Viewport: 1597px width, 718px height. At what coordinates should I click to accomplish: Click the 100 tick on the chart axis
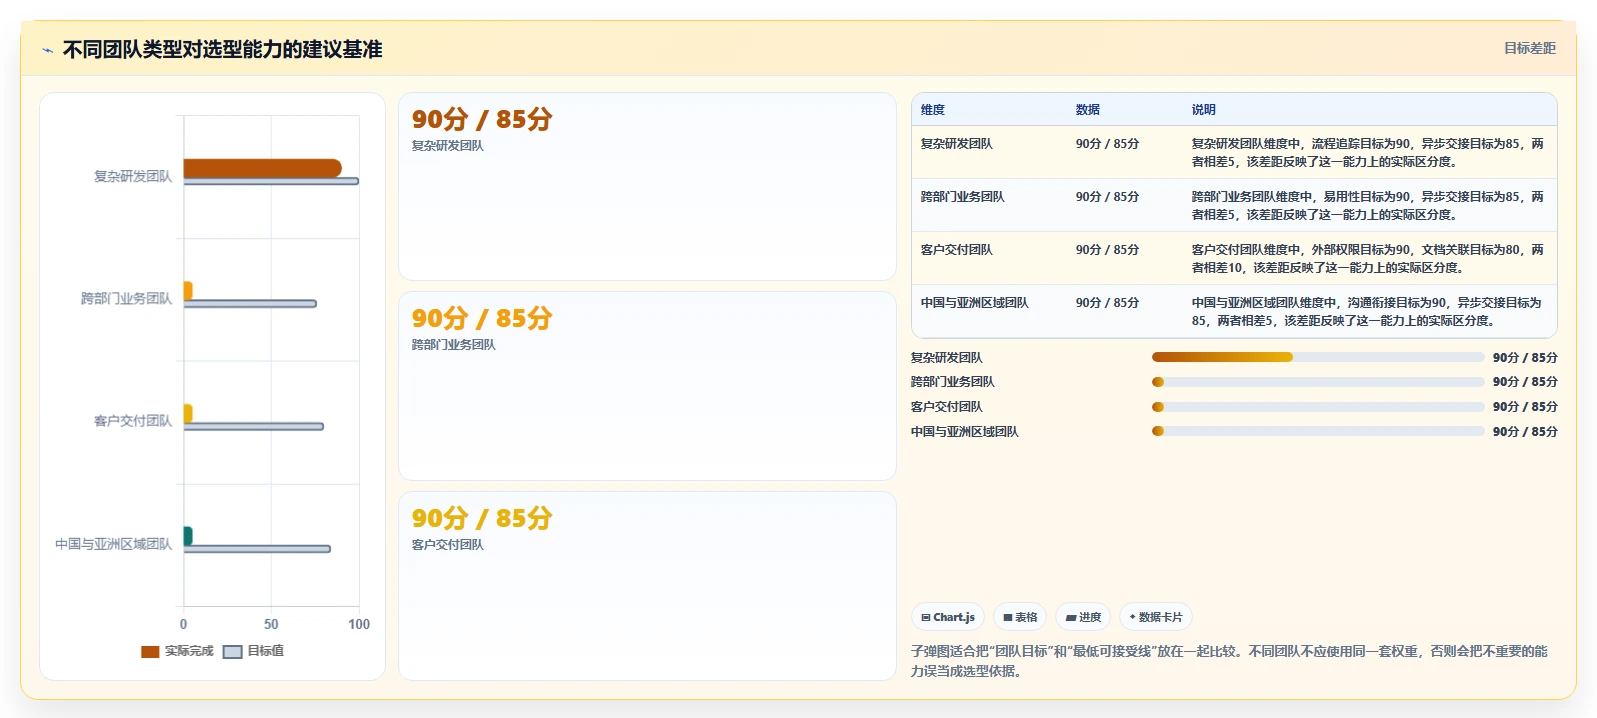point(359,624)
